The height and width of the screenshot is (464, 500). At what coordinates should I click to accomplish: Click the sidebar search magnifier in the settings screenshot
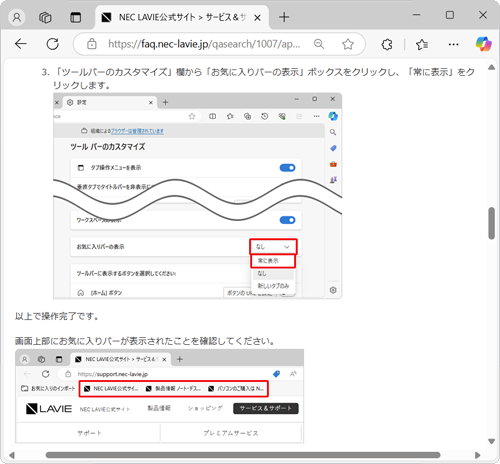click(333, 132)
